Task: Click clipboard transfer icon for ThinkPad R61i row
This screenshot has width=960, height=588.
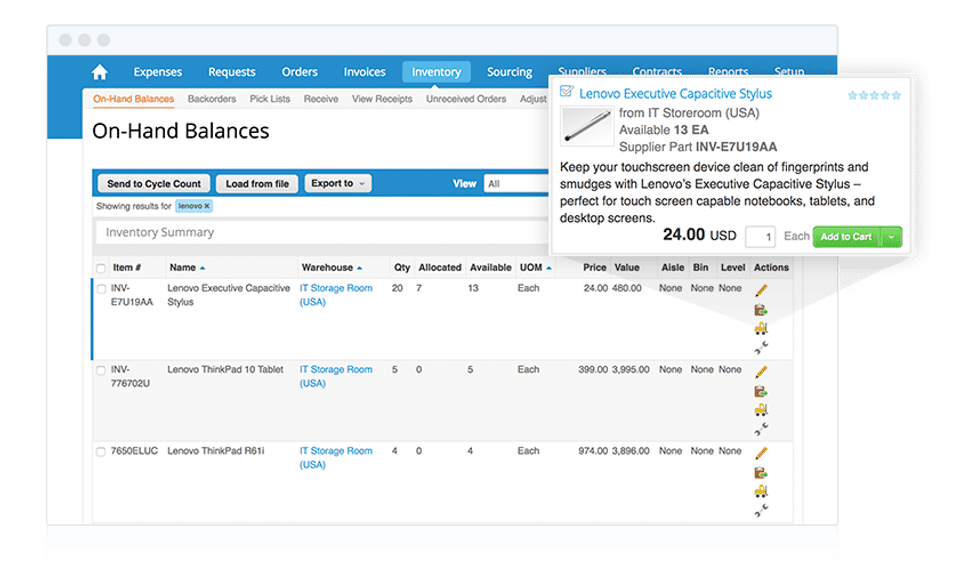Action: tap(761, 473)
